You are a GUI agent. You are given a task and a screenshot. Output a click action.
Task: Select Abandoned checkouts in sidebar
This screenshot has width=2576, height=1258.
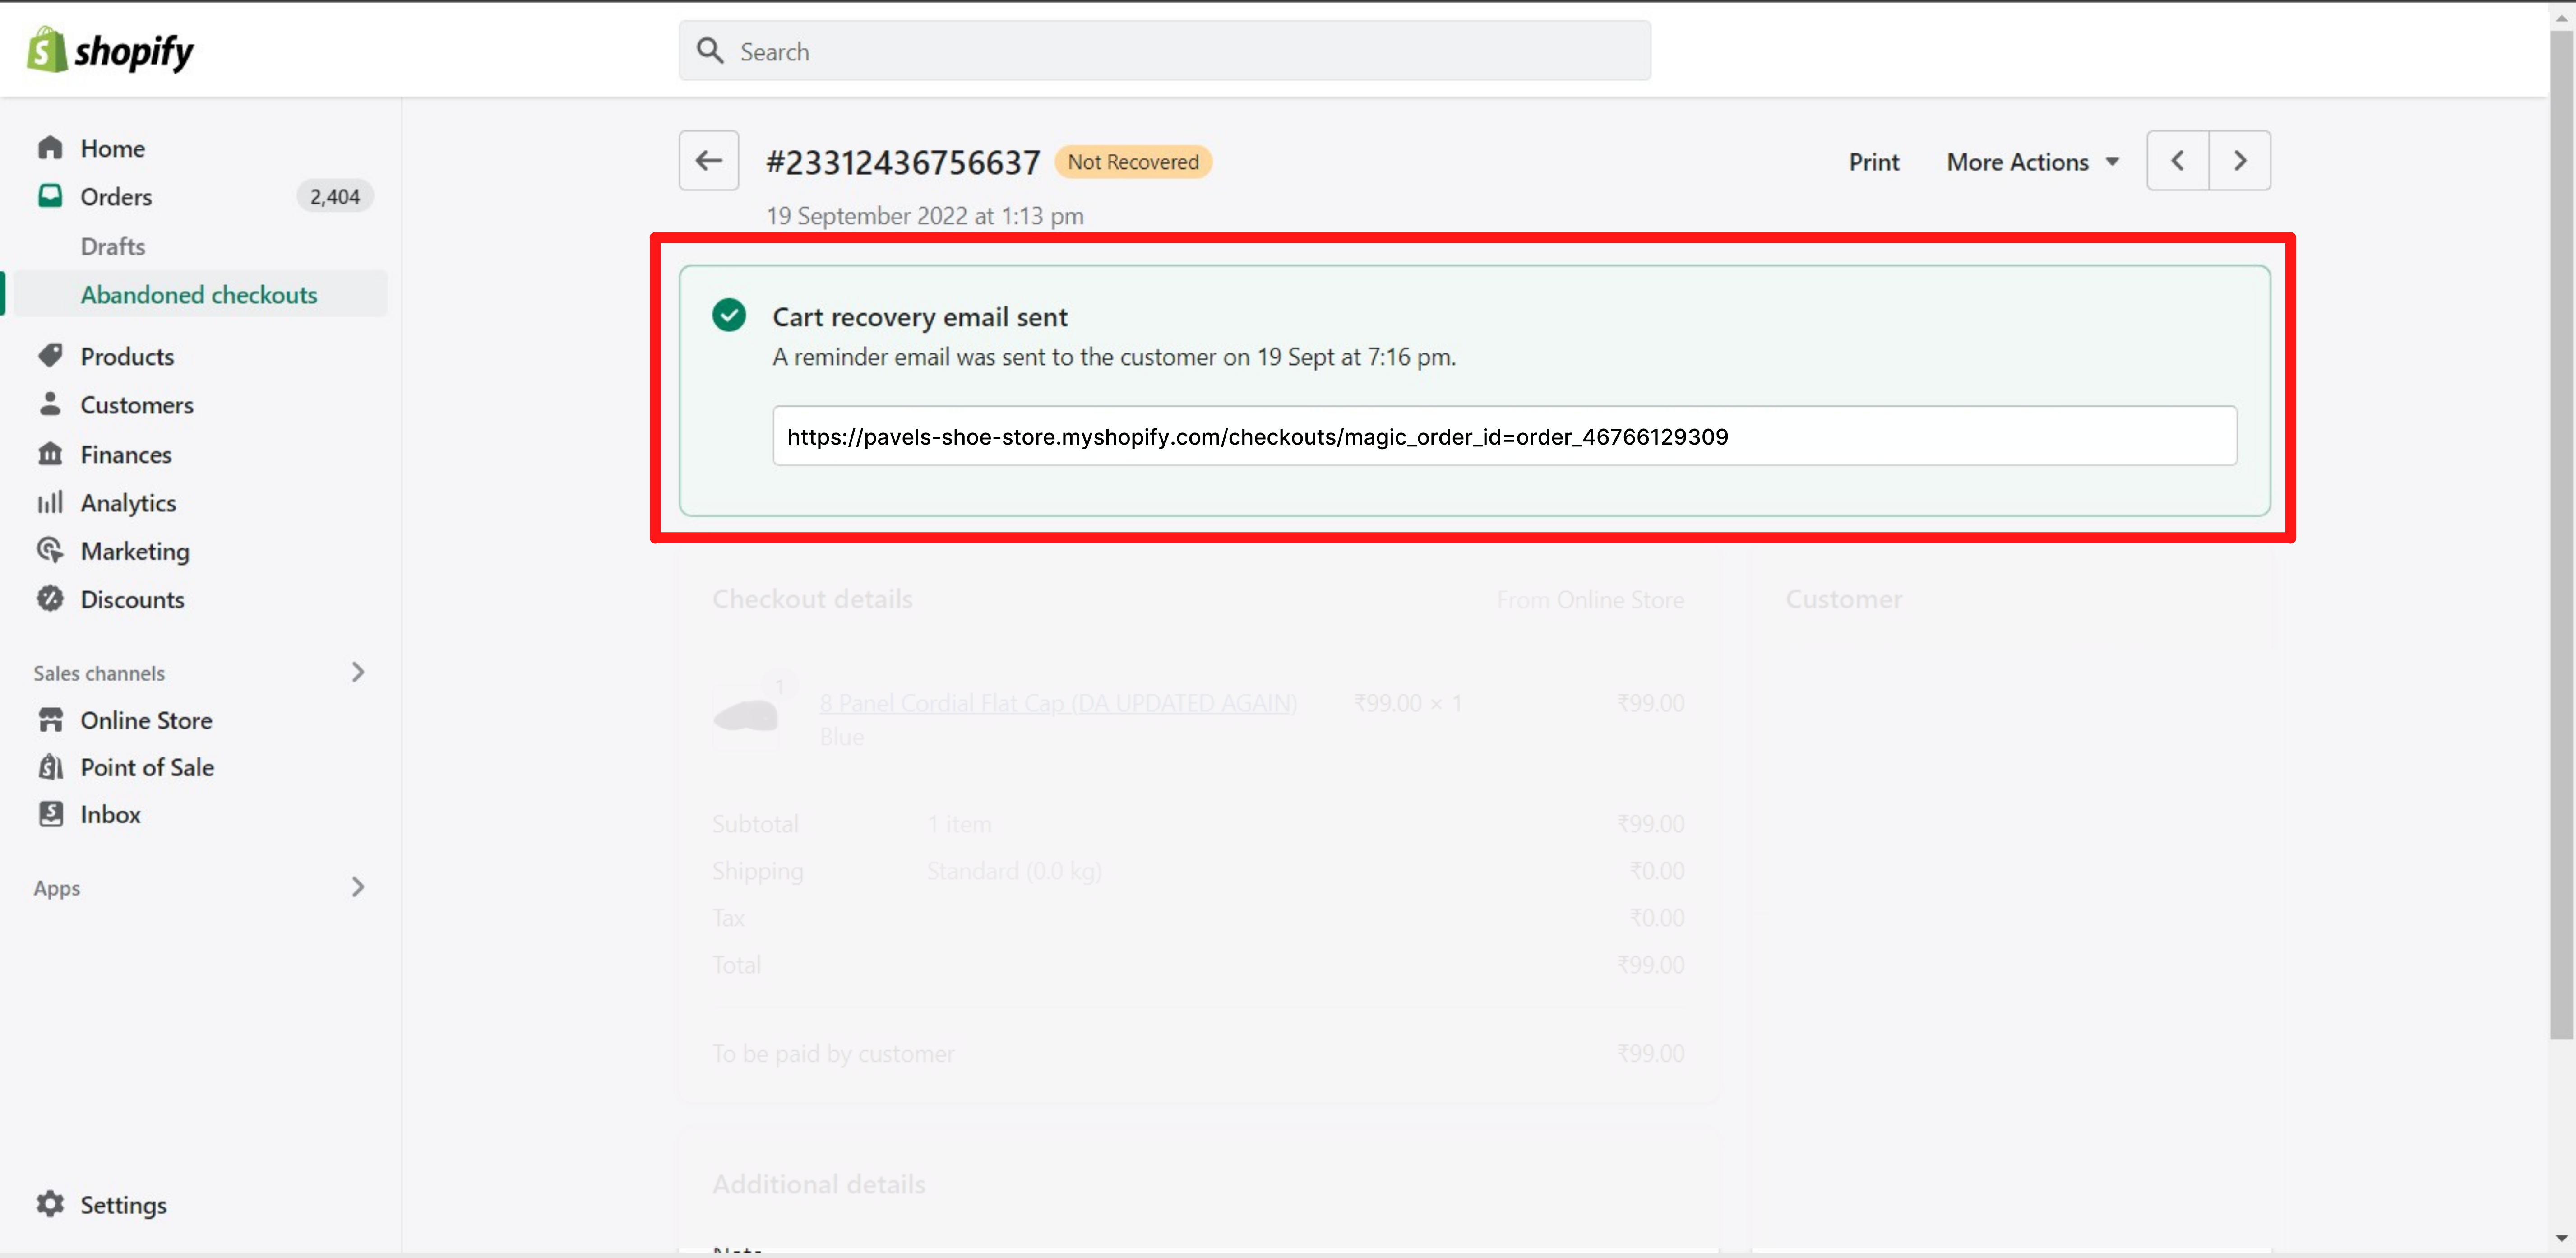tap(199, 295)
